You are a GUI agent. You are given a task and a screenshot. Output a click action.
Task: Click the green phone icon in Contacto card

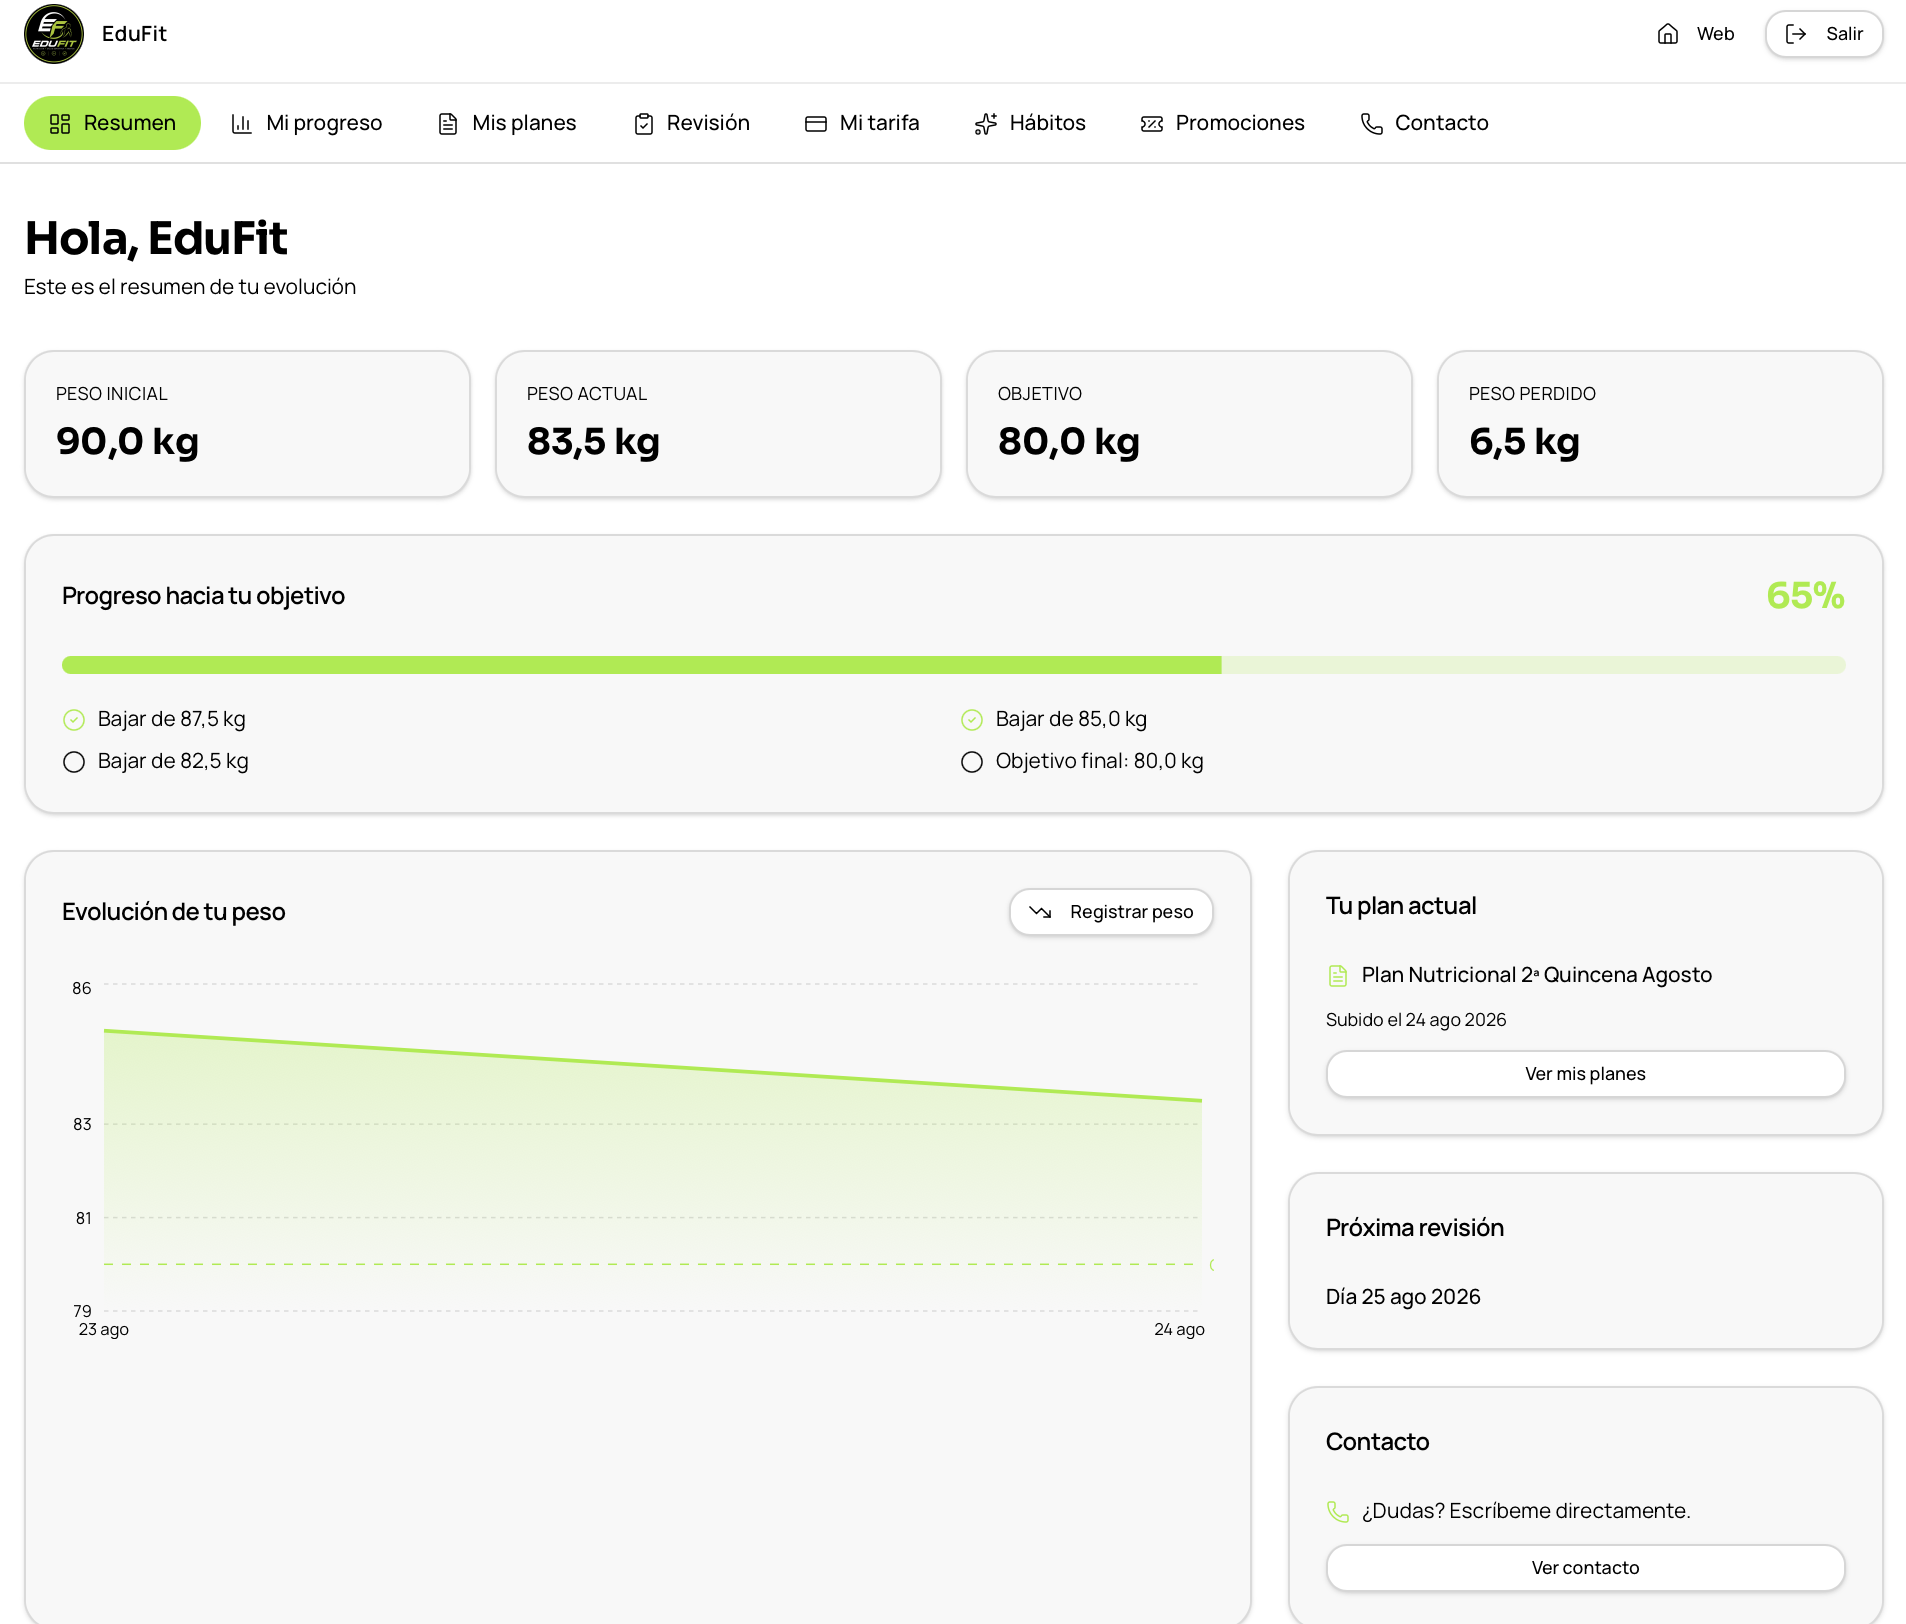[1338, 1512]
